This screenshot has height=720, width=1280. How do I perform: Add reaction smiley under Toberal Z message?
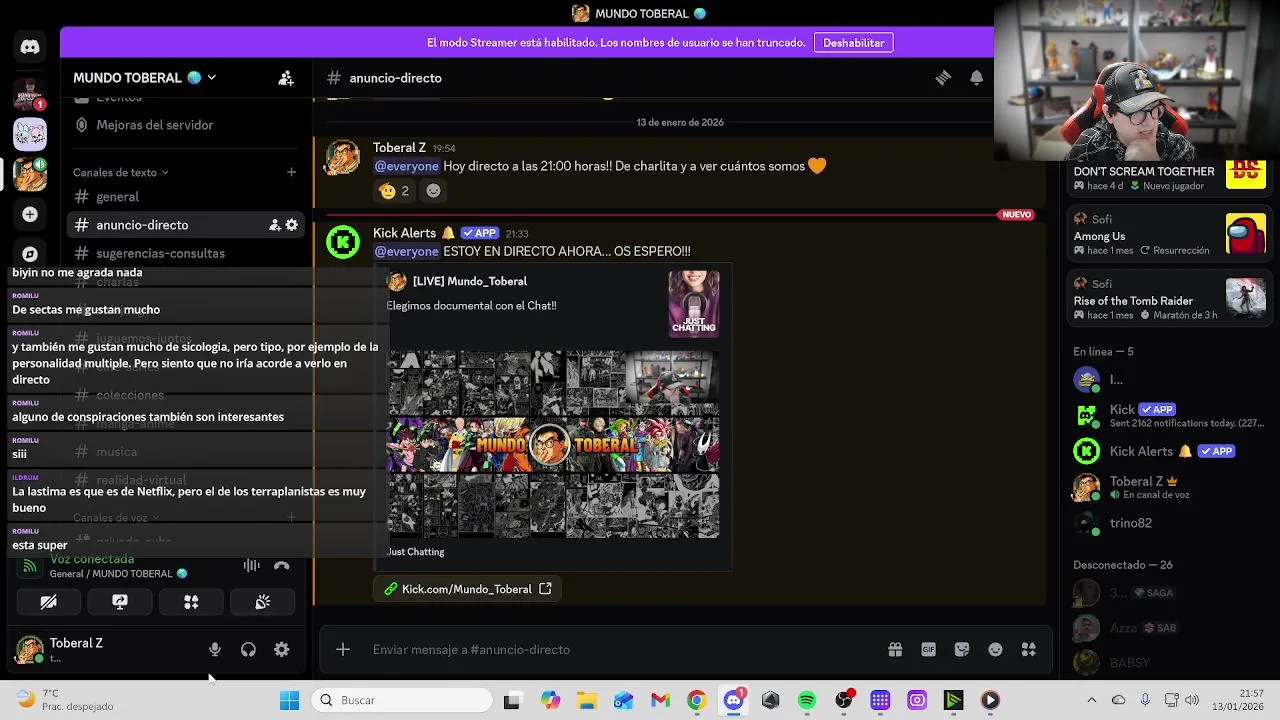433,191
